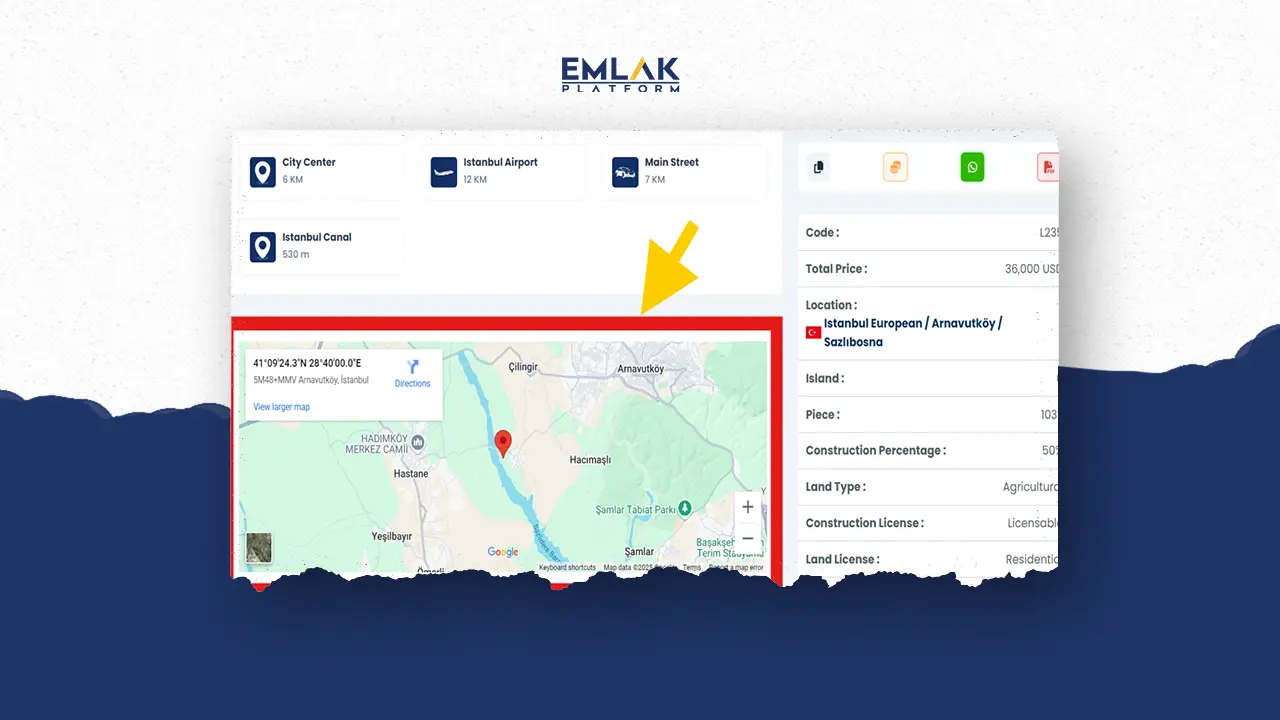
Task: Download the listing using the PDF icon
Action: pos(1048,167)
